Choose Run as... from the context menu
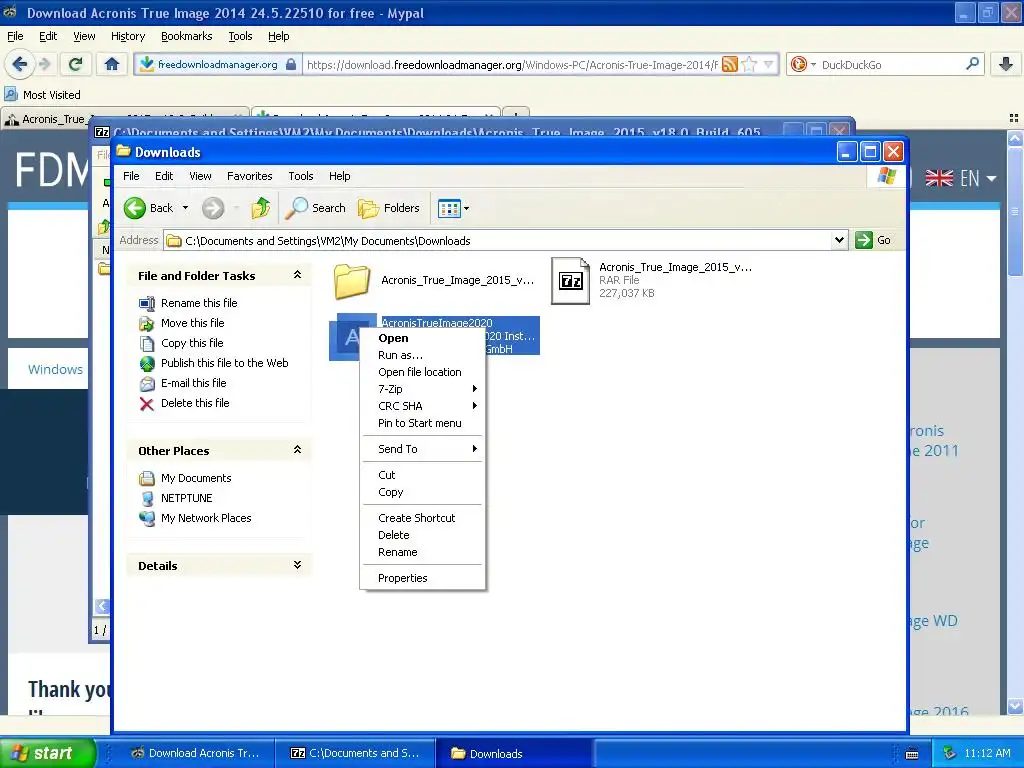The width and height of the screenshot is (1024, 768). [x=422, y=355]
